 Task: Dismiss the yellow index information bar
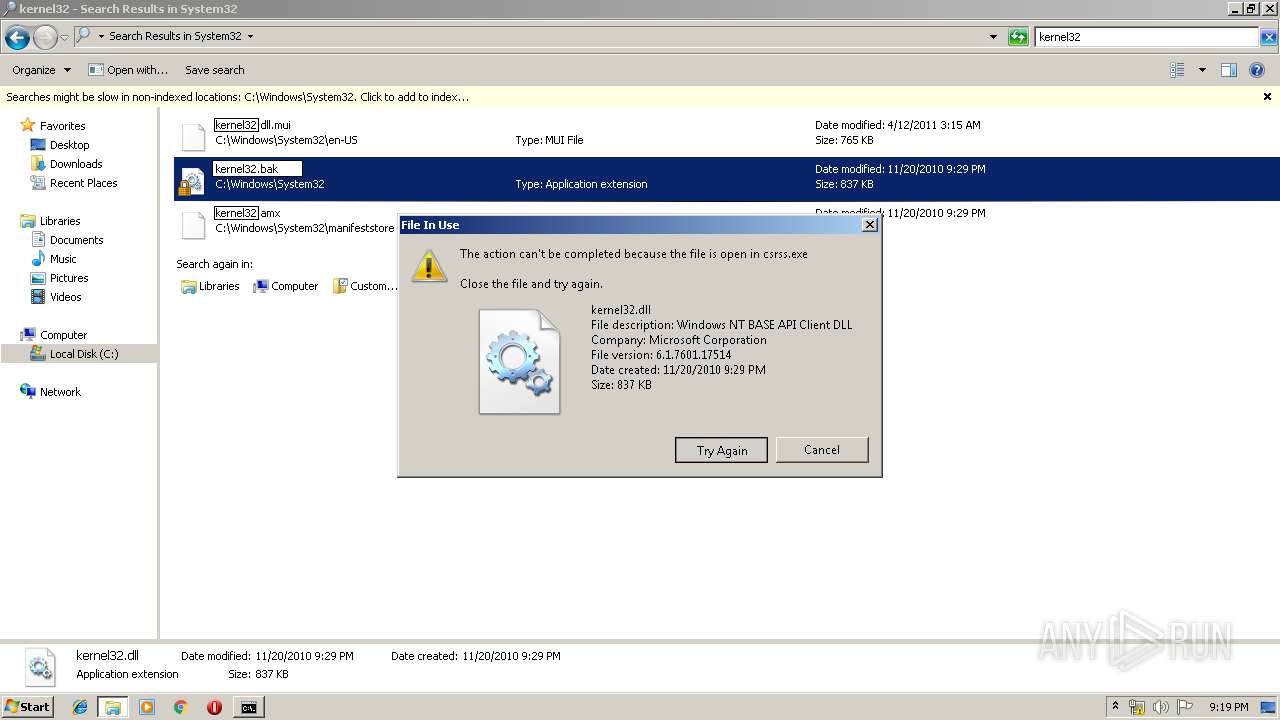pyautogui.click(x=1267, y=97)
